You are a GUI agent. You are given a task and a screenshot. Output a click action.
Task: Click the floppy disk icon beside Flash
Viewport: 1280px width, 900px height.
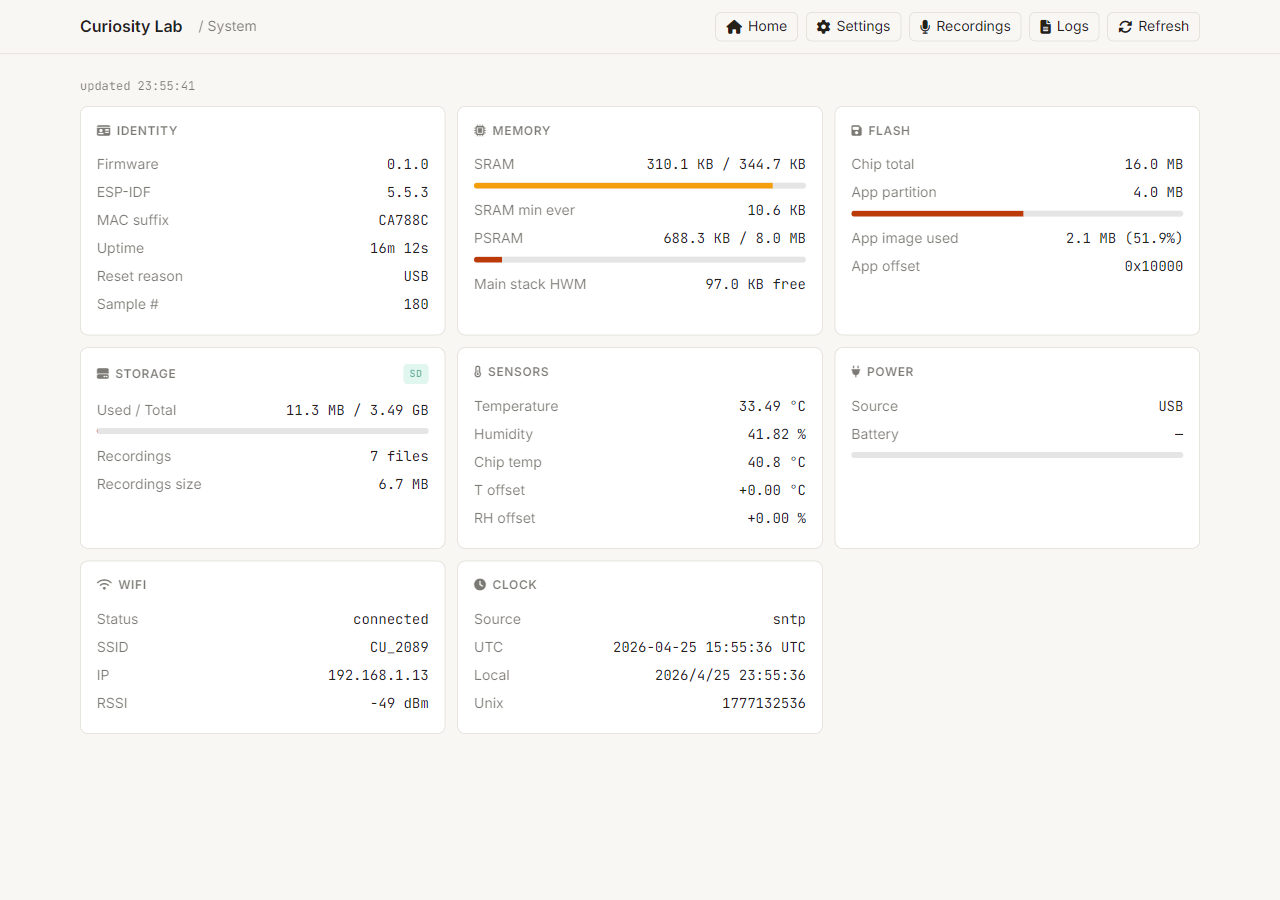click(857, 131)
